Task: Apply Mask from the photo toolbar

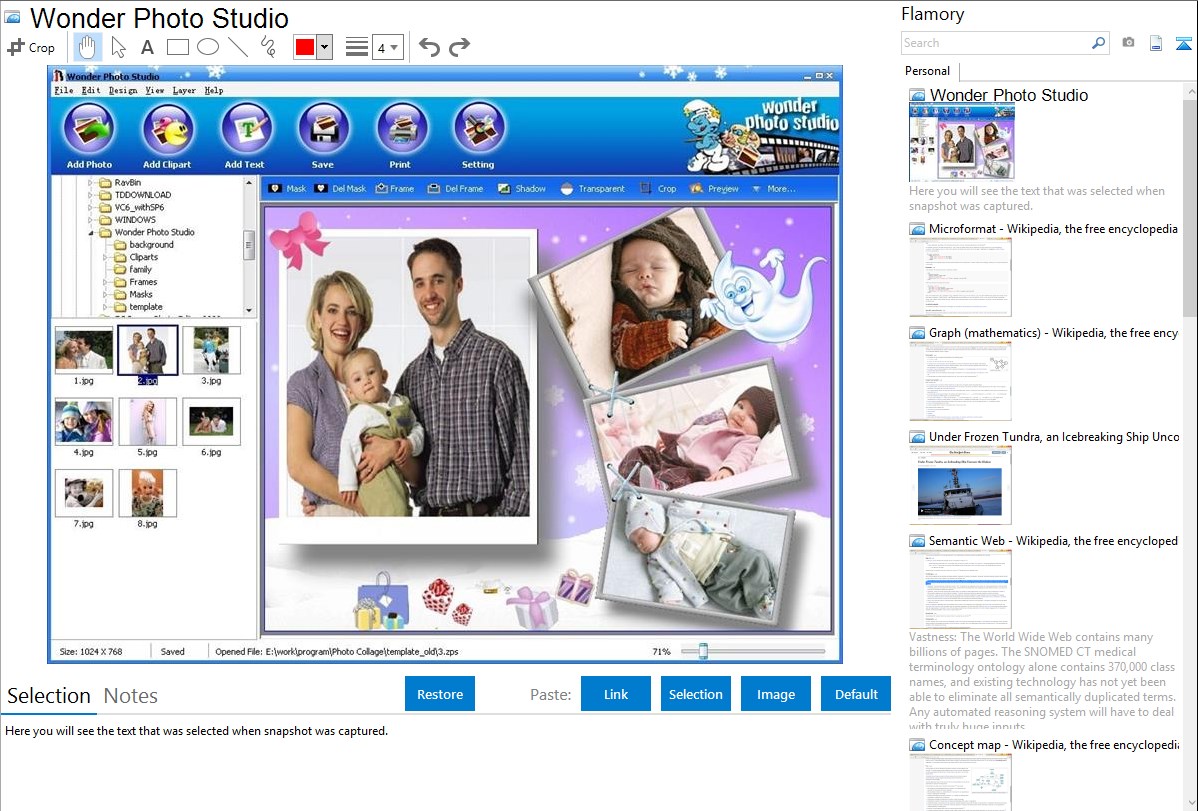Action: coord(287,189)
